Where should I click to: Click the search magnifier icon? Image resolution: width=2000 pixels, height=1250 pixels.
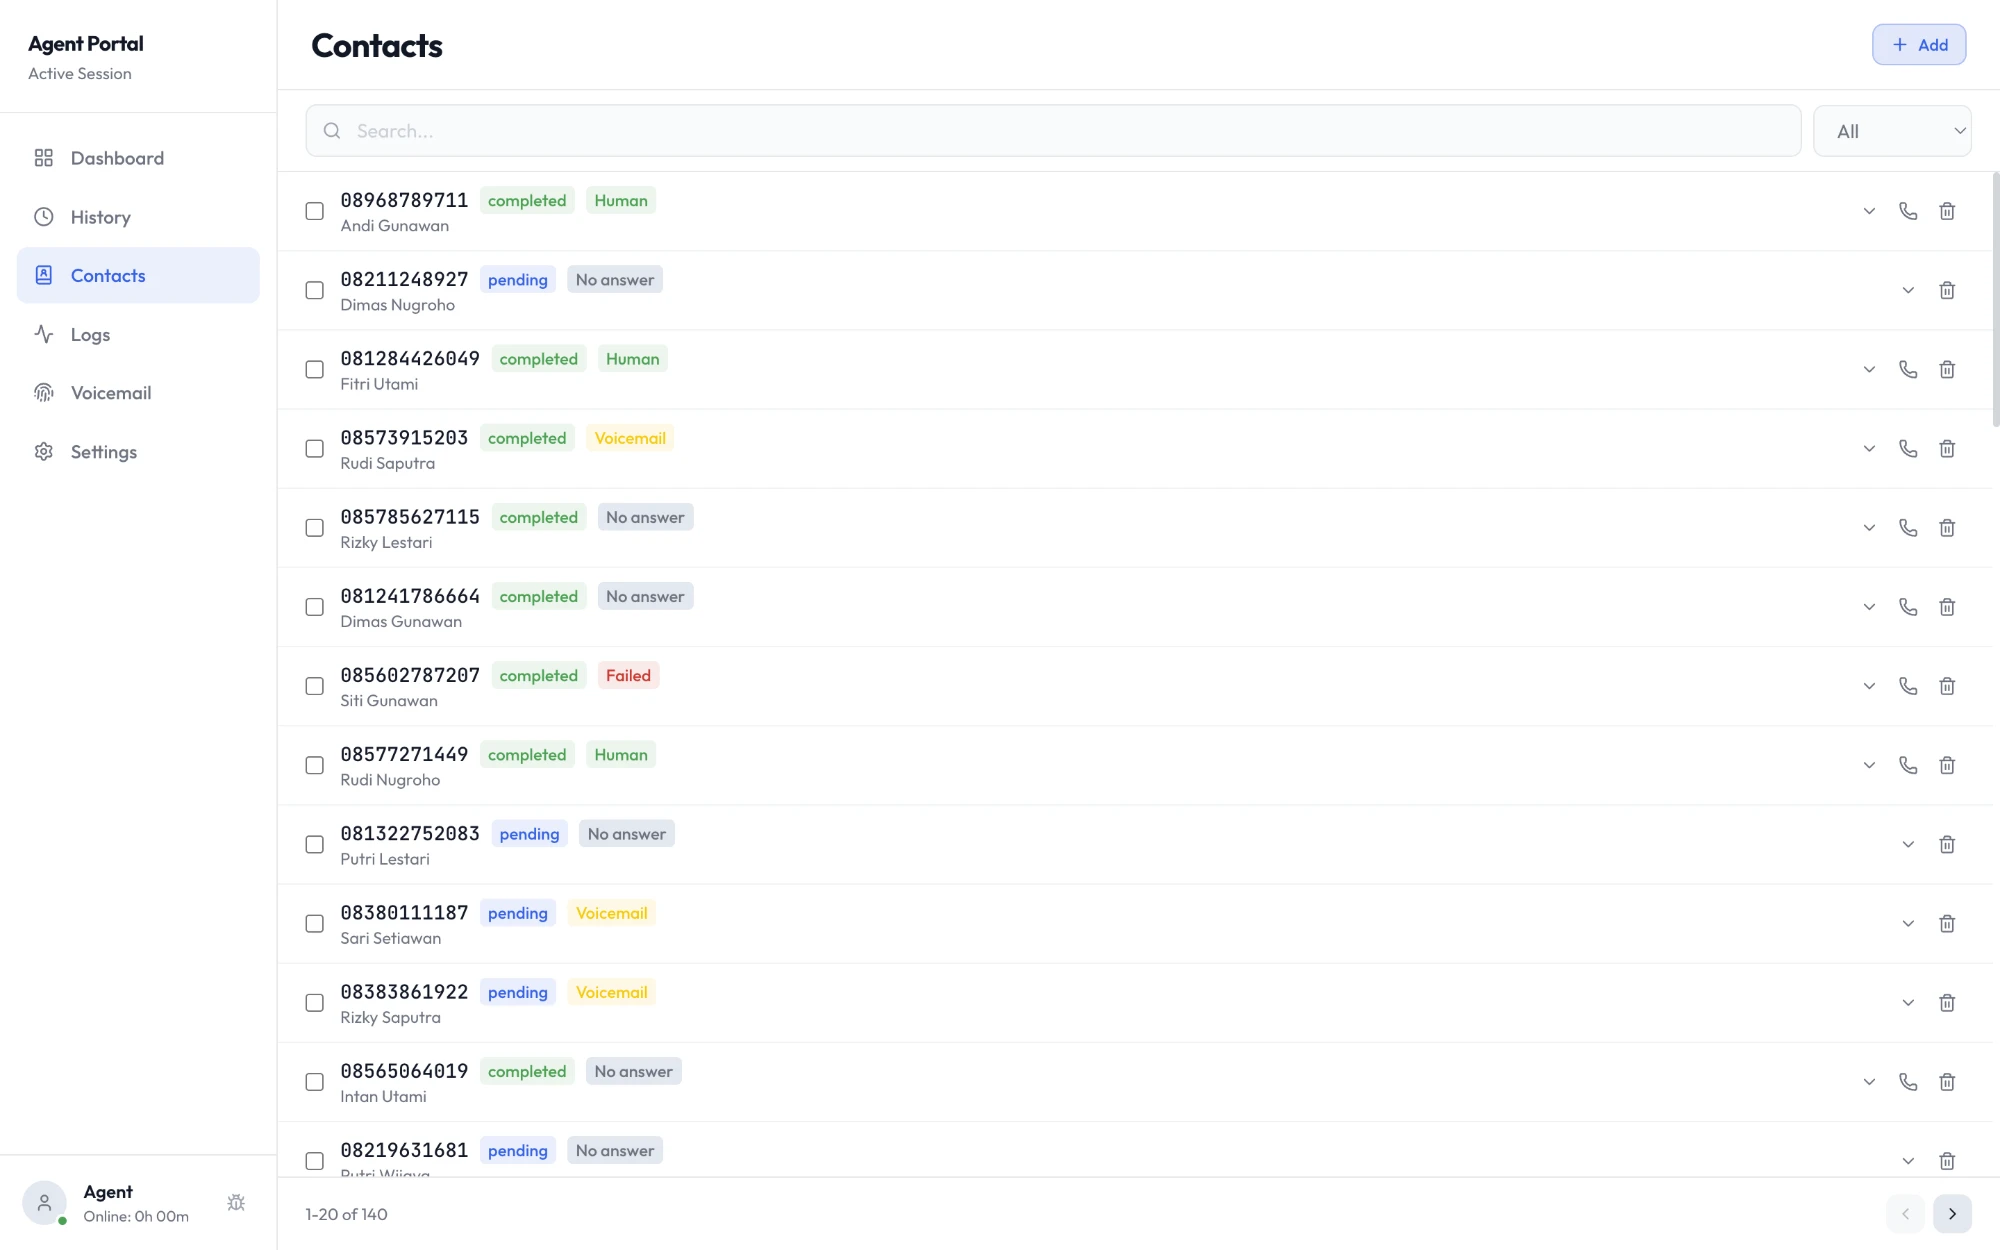tap(332, 131)
